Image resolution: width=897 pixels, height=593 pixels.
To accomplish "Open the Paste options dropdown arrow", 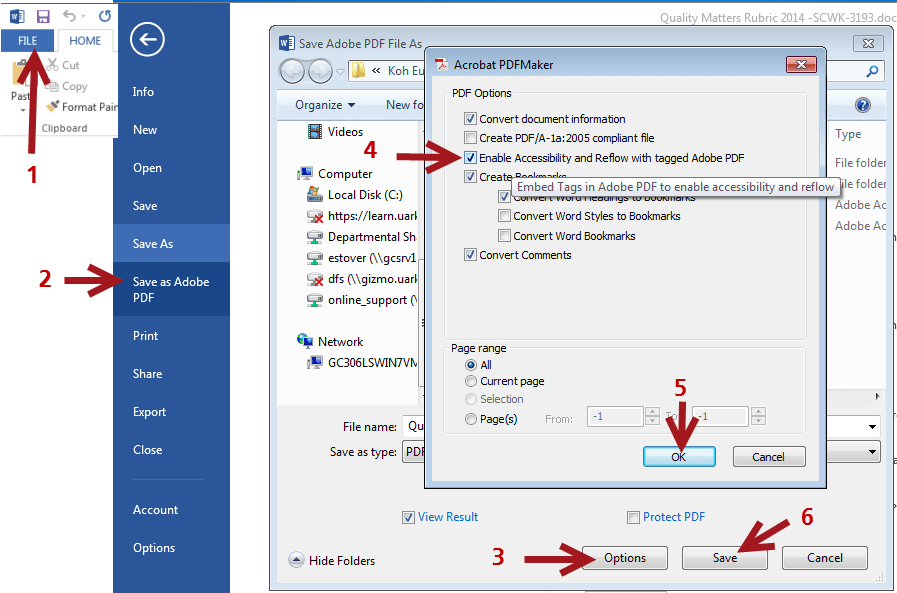I will tap(22, 109).
